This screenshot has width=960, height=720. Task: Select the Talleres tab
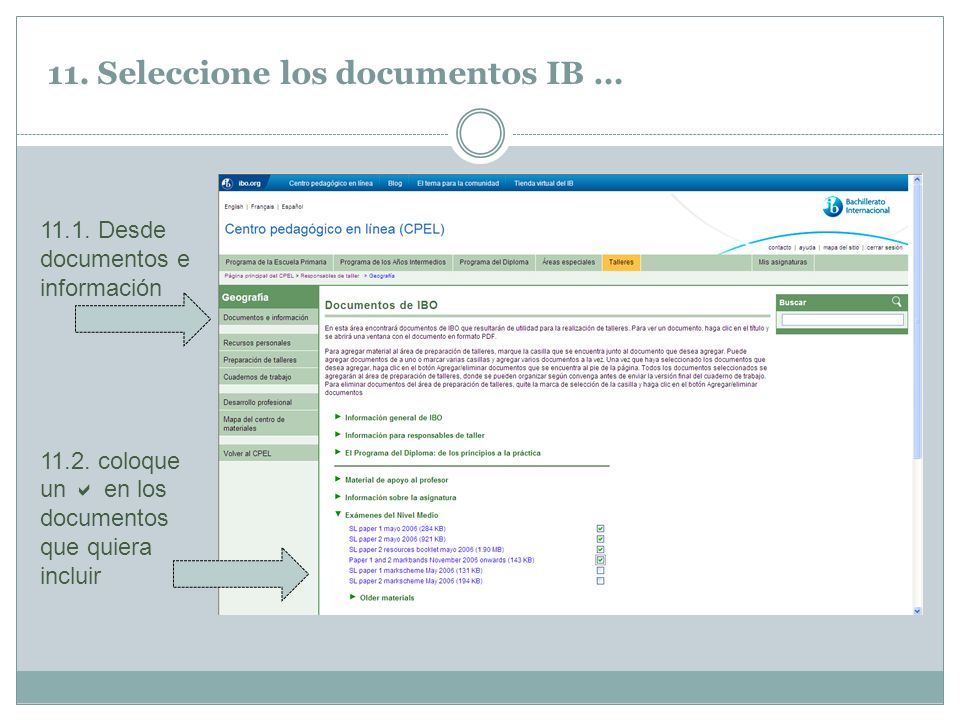621,262
